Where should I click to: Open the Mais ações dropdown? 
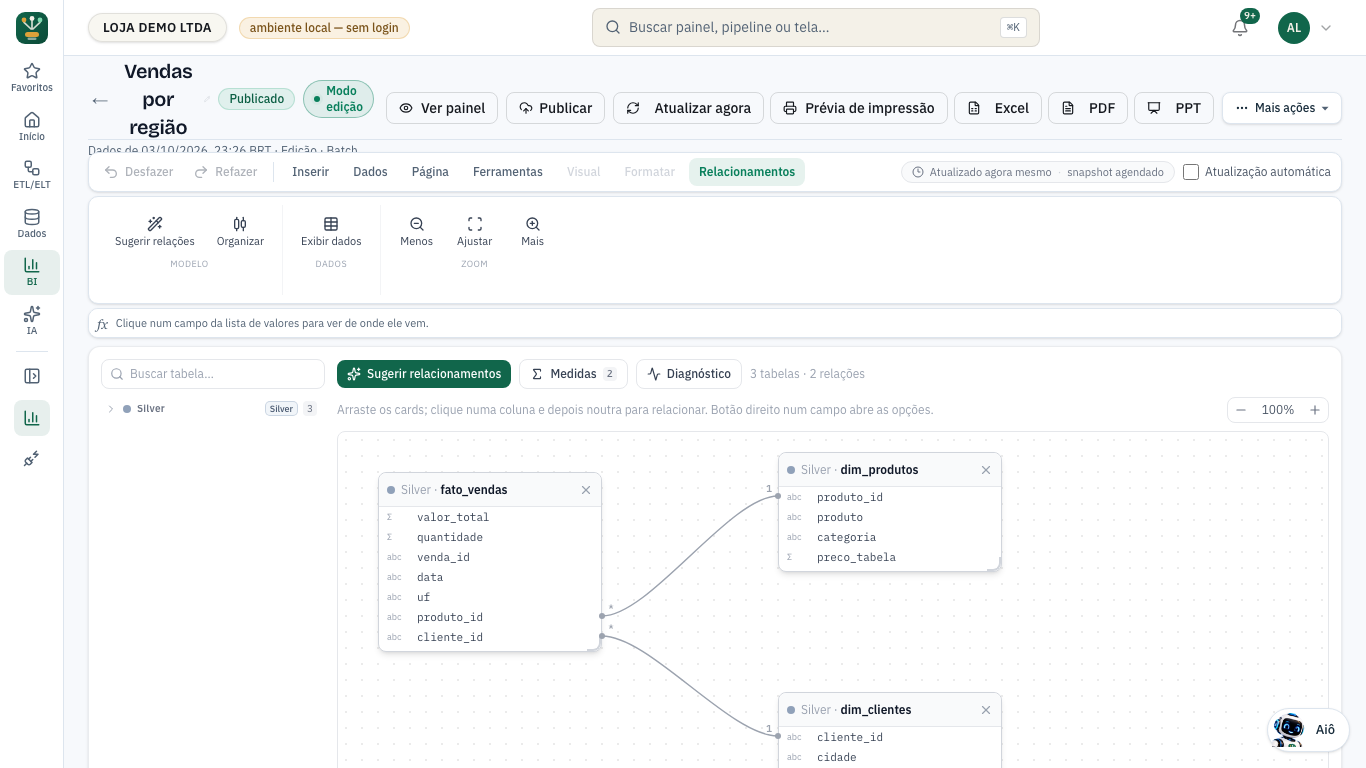tap(1282, 108)
